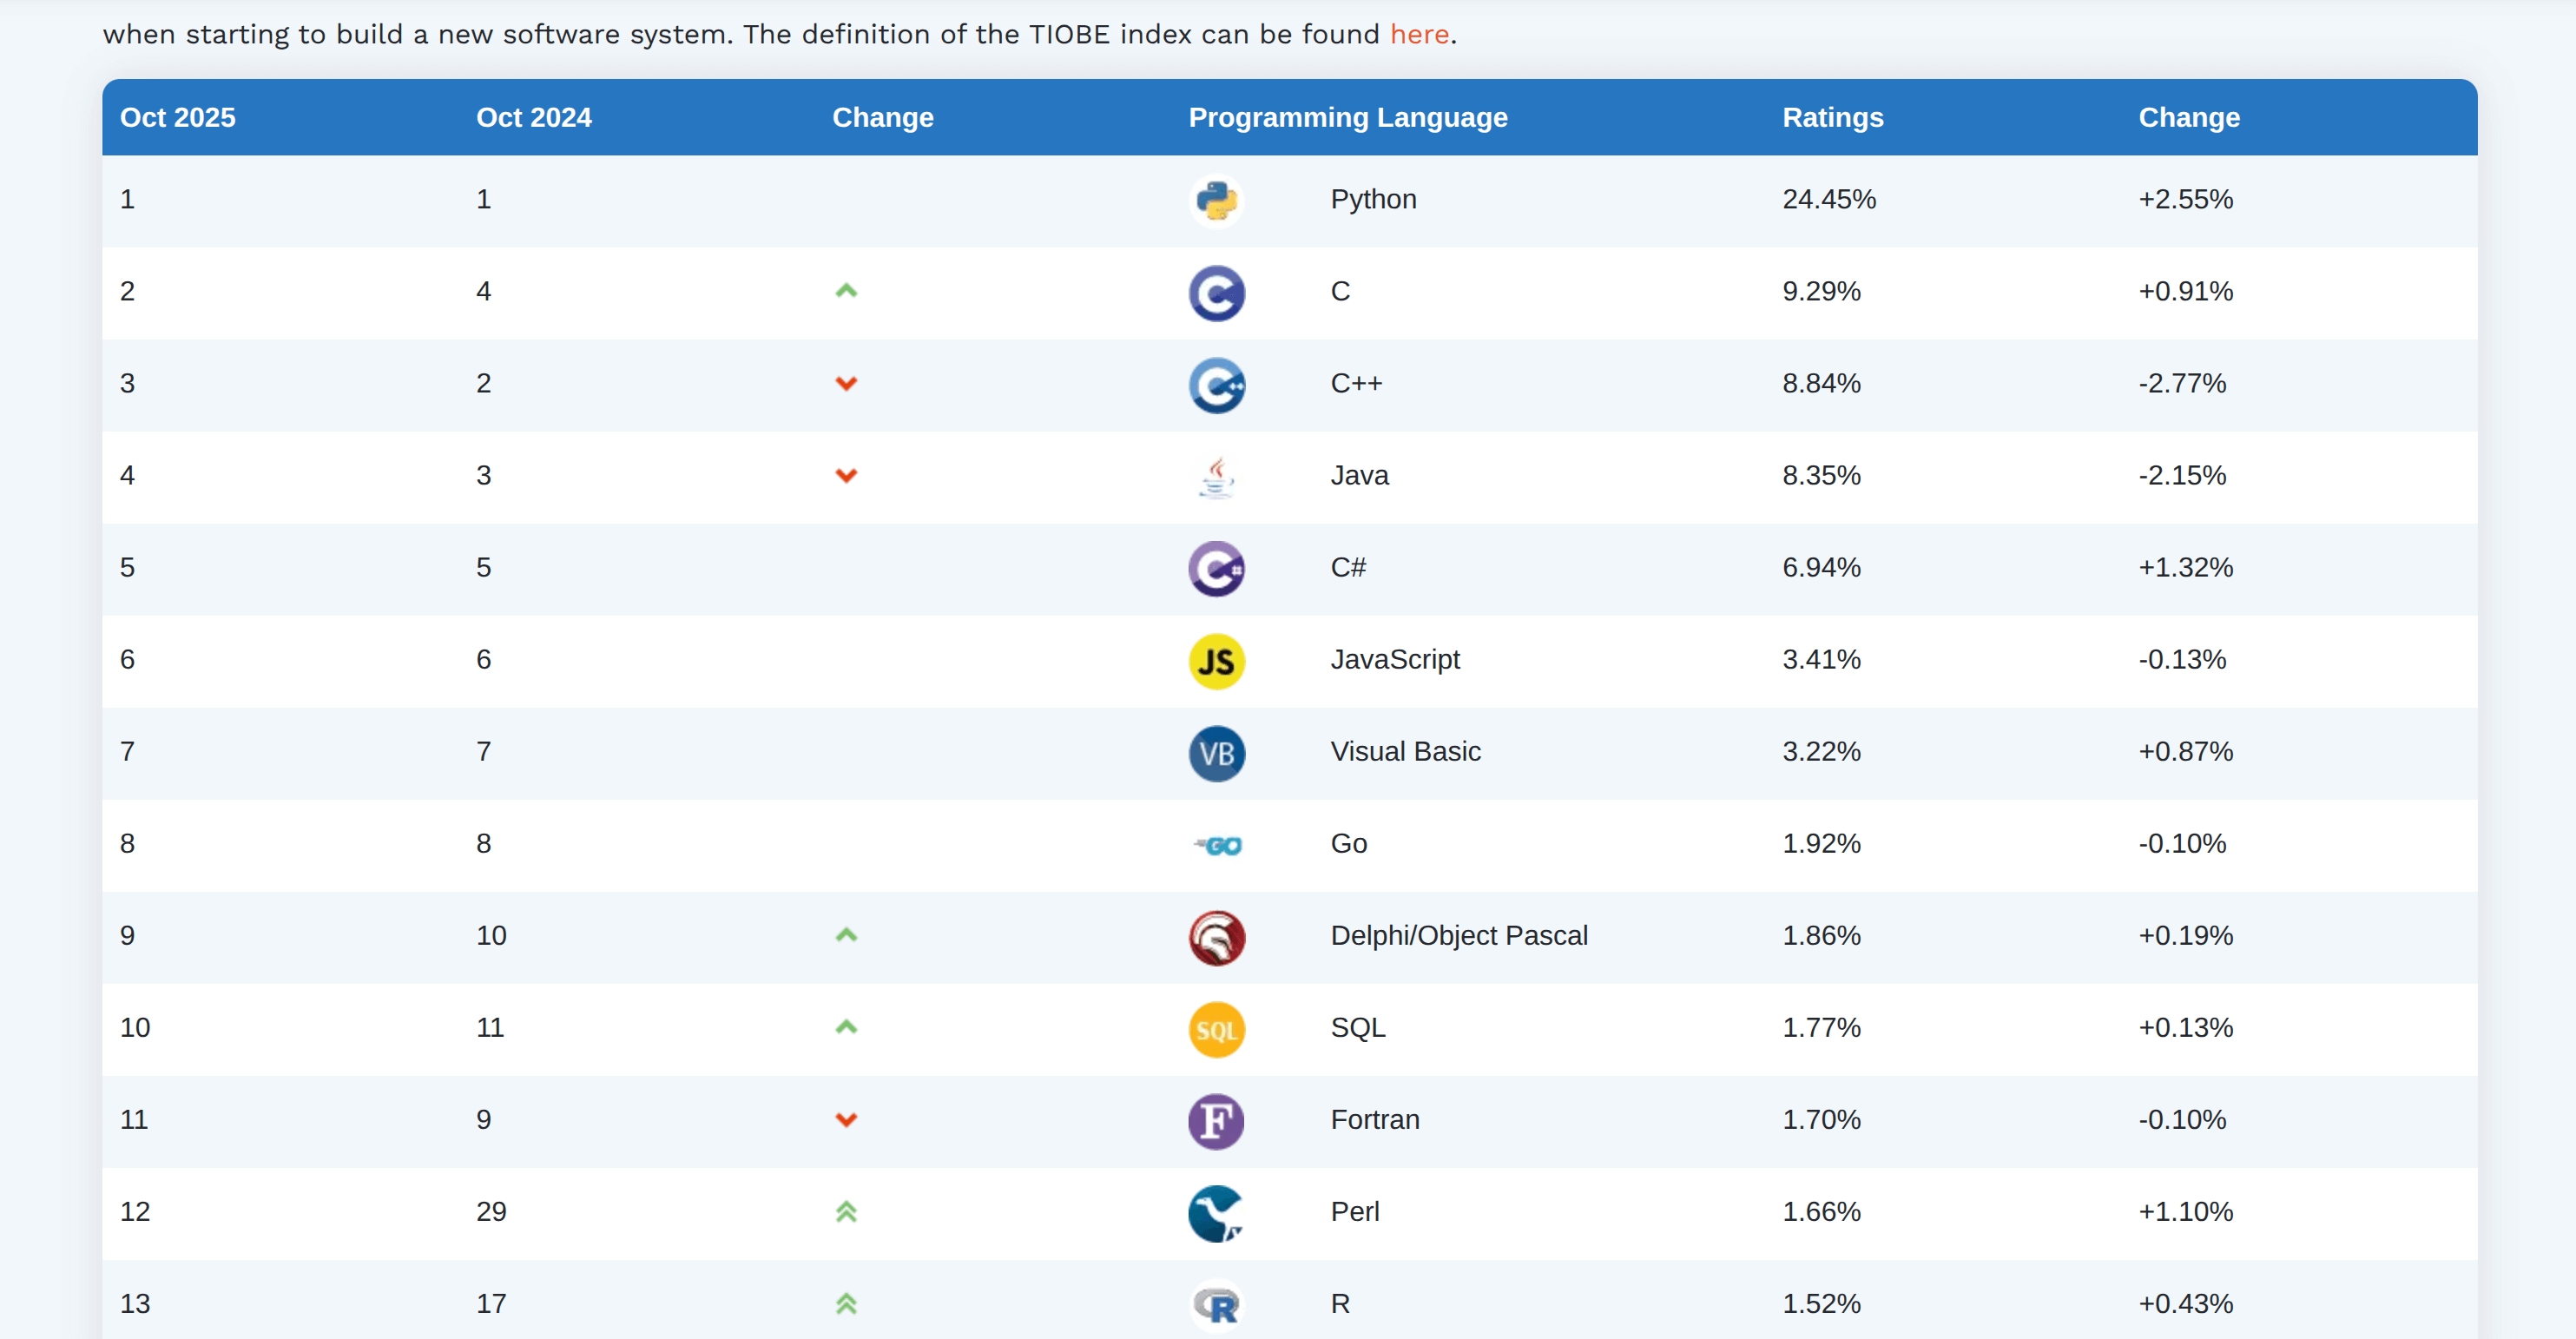Screen dimensions: 2576x1339
Task: Click the yellow JS JavaScript icon
Action: pyautogui.click(x=1216, y=660)
